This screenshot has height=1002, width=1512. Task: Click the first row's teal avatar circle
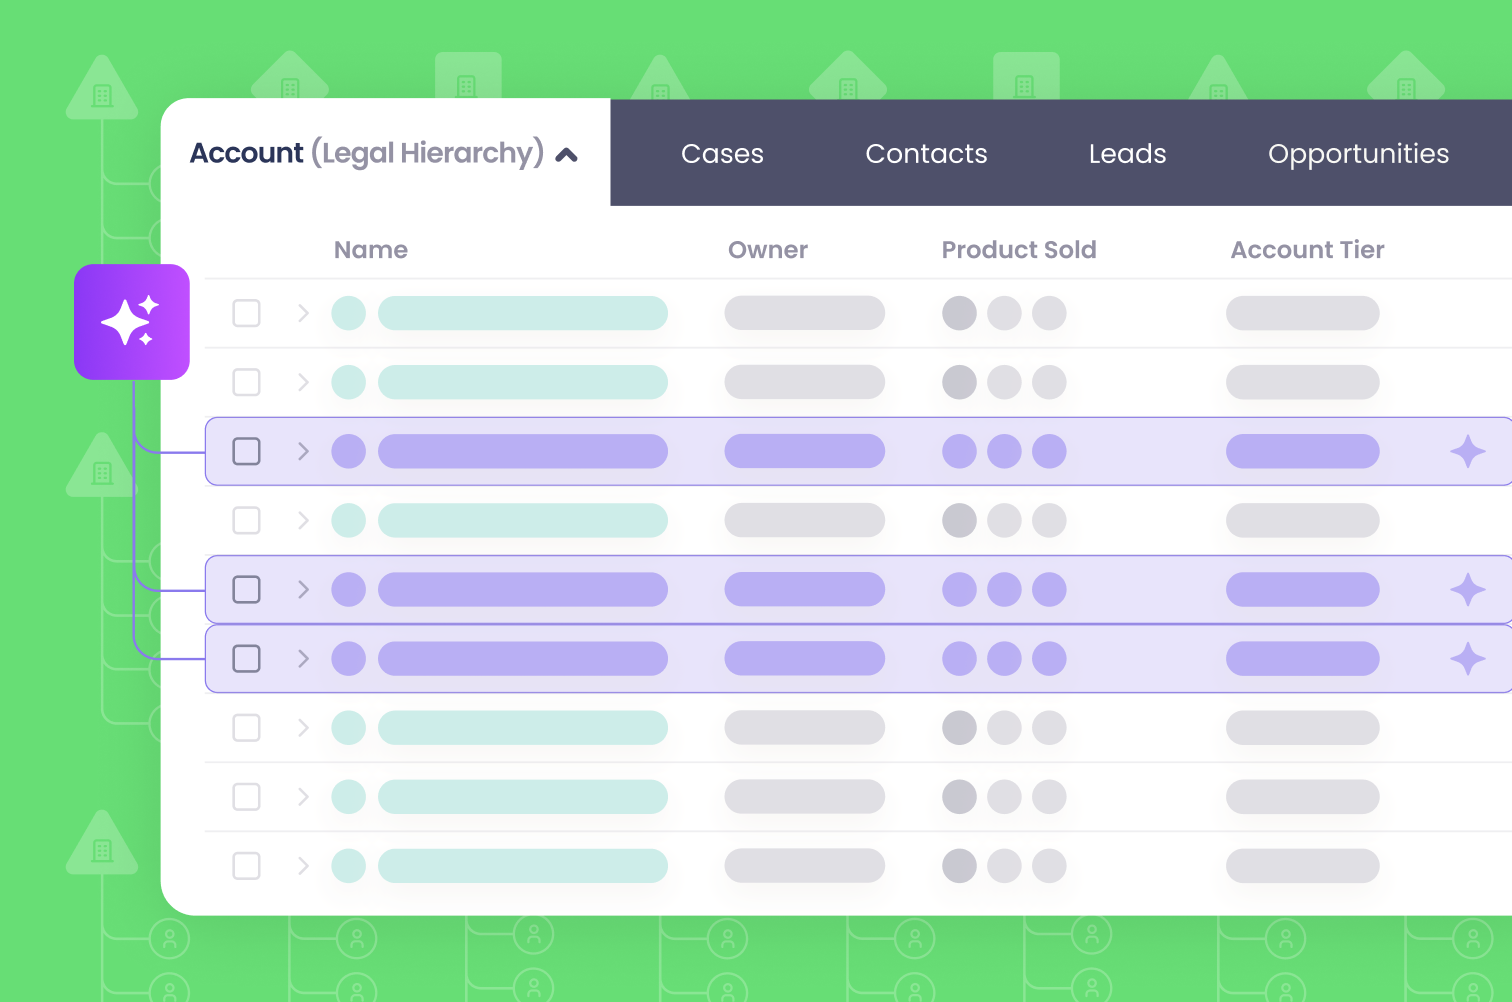[x=348, y=313]
